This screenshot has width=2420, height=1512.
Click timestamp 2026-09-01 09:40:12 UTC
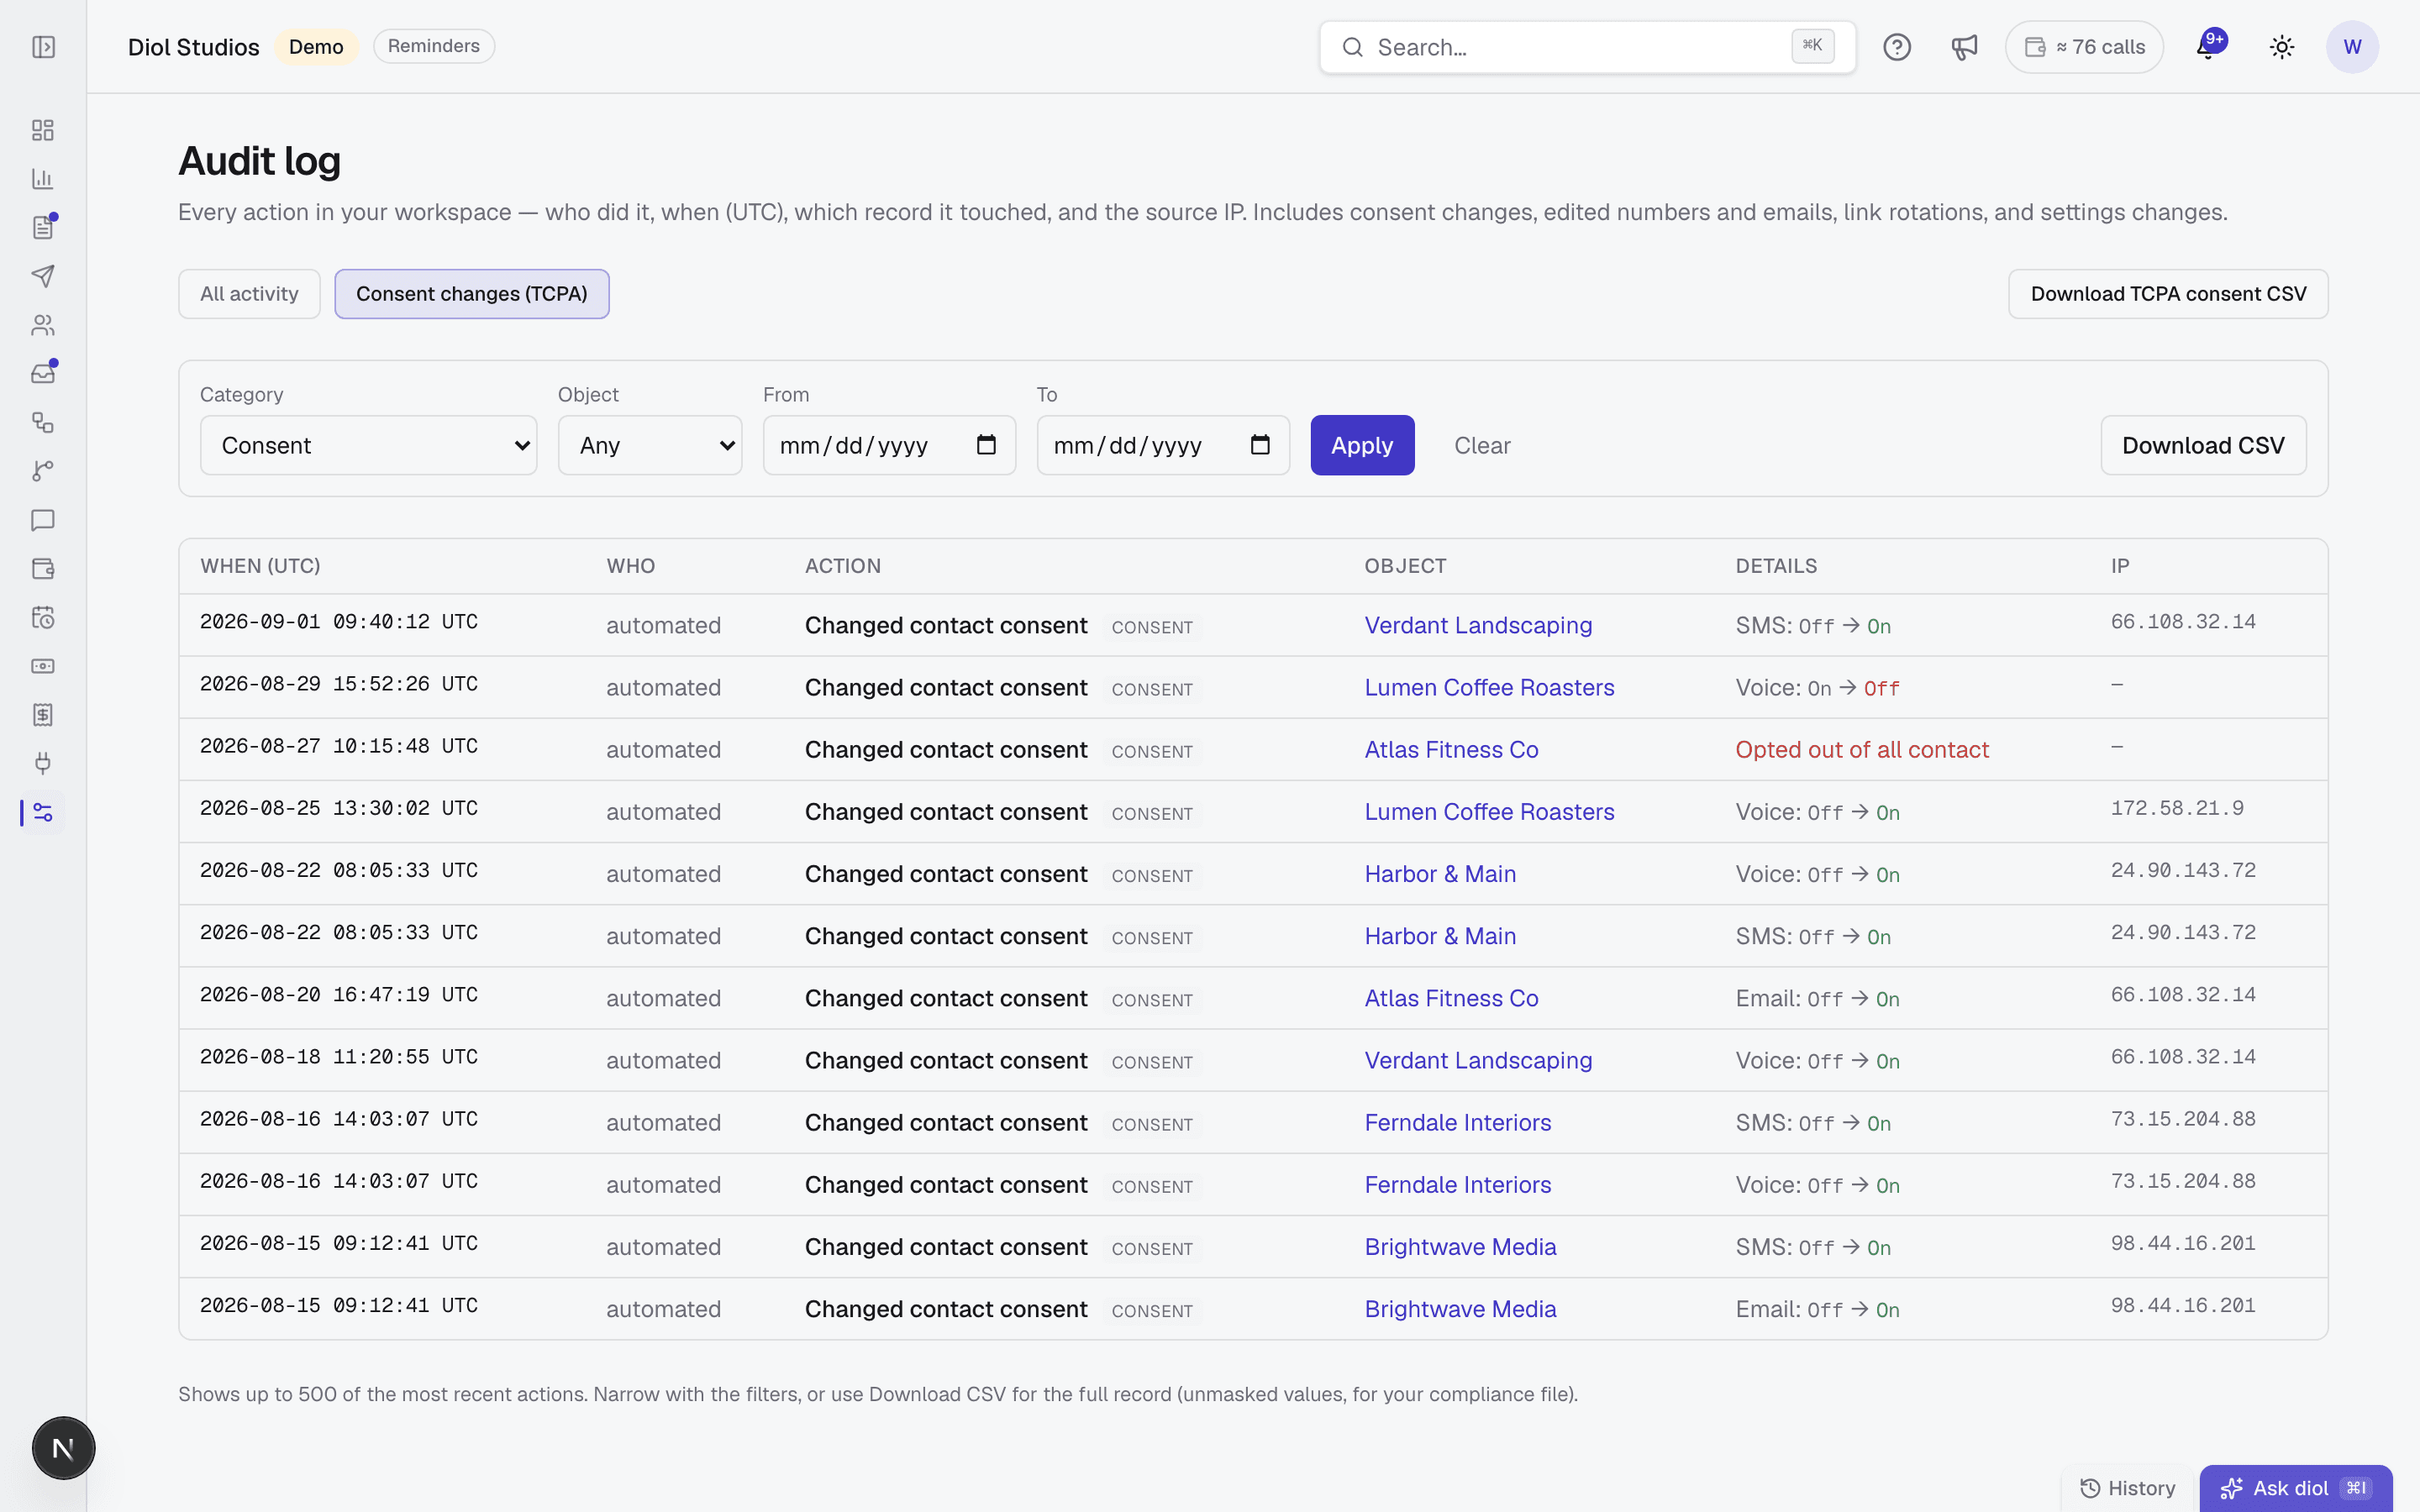tap(339, 622)
